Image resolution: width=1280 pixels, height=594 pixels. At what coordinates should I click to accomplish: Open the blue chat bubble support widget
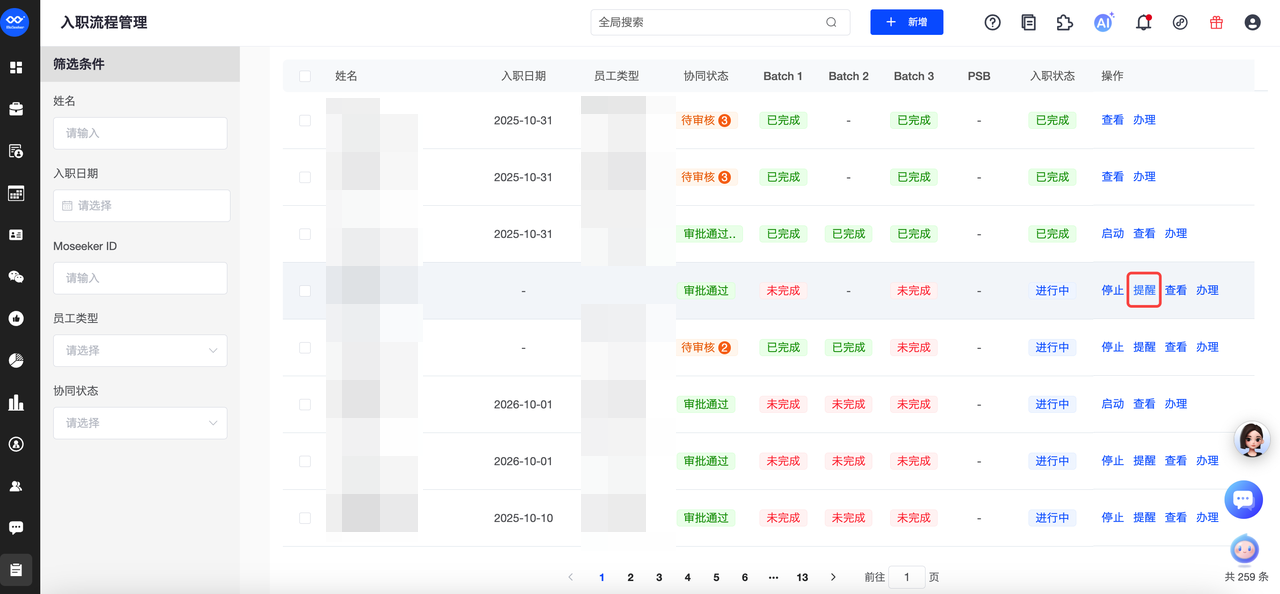[x=1243, y=499]
